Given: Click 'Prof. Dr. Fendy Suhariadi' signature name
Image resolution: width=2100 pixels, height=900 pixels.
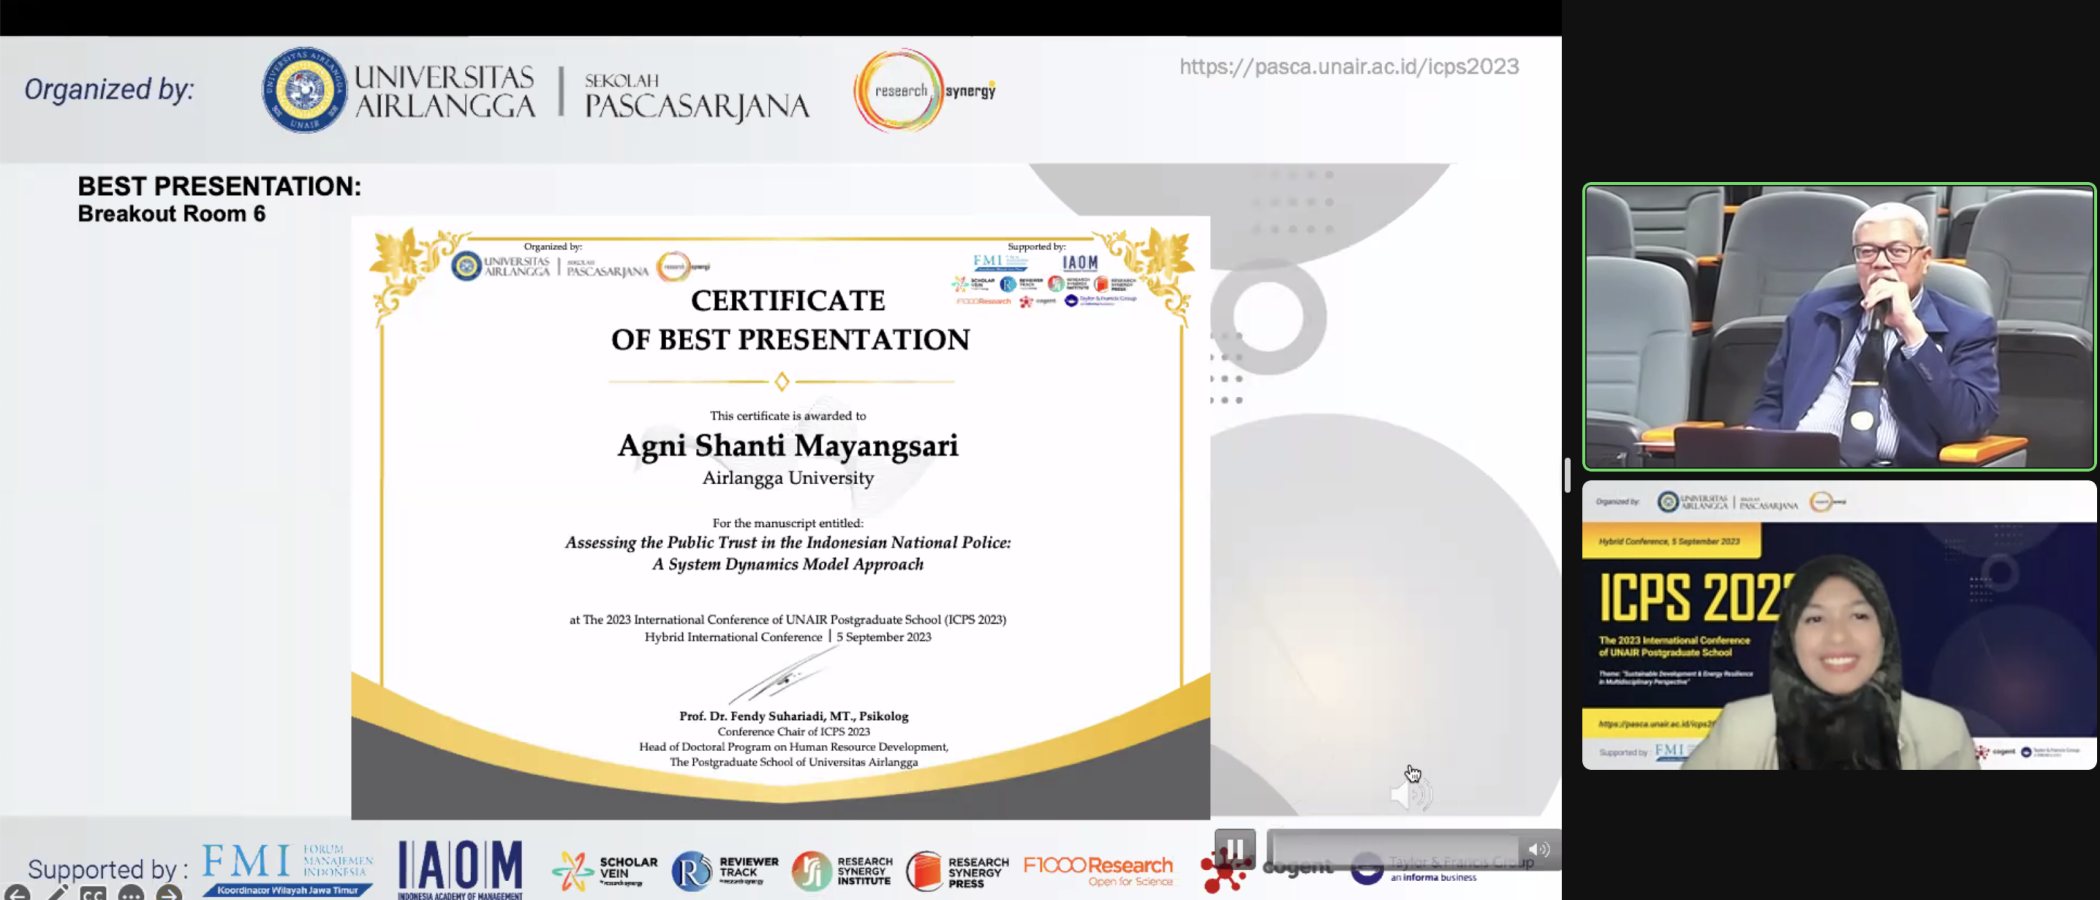Looking at the screenshot, I should click(794, 716).
